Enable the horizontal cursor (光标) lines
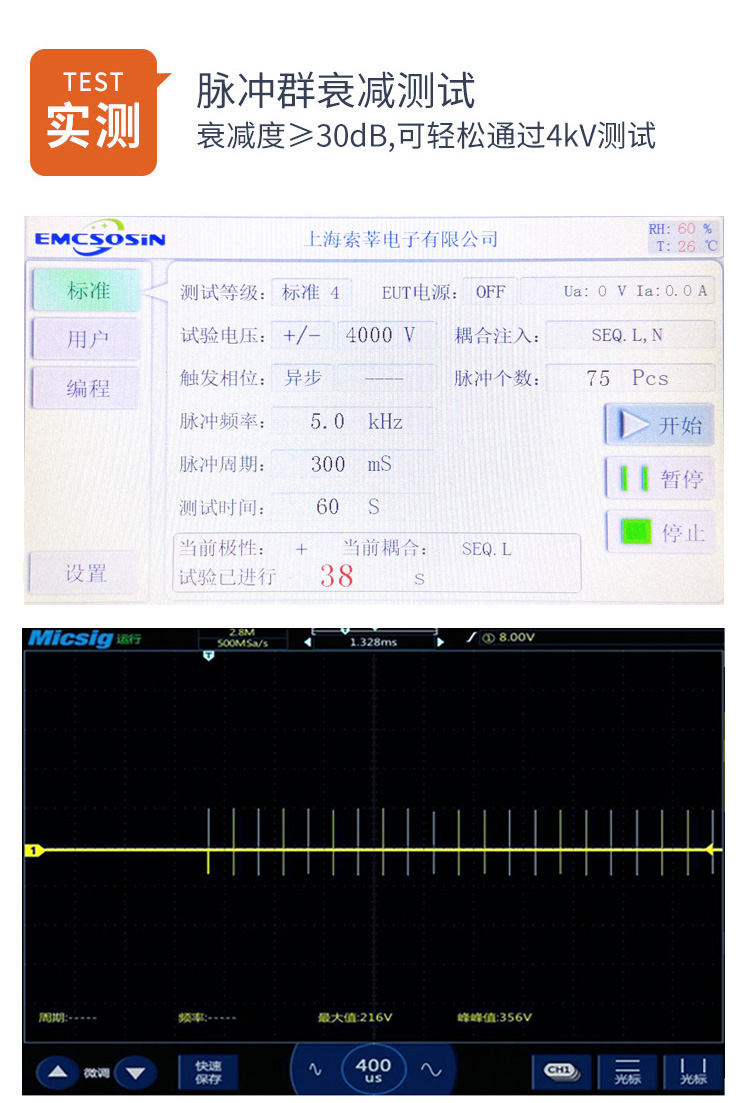This screenshot has width=750, height=1103. 628,1072
